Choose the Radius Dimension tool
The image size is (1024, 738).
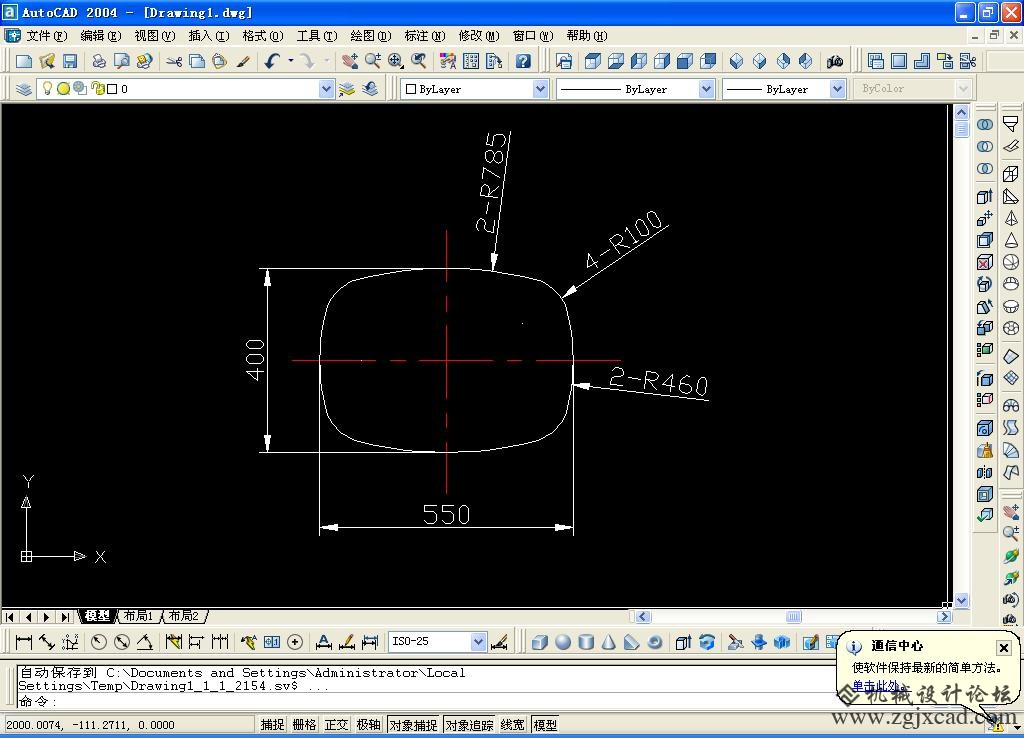pos(99,642)
